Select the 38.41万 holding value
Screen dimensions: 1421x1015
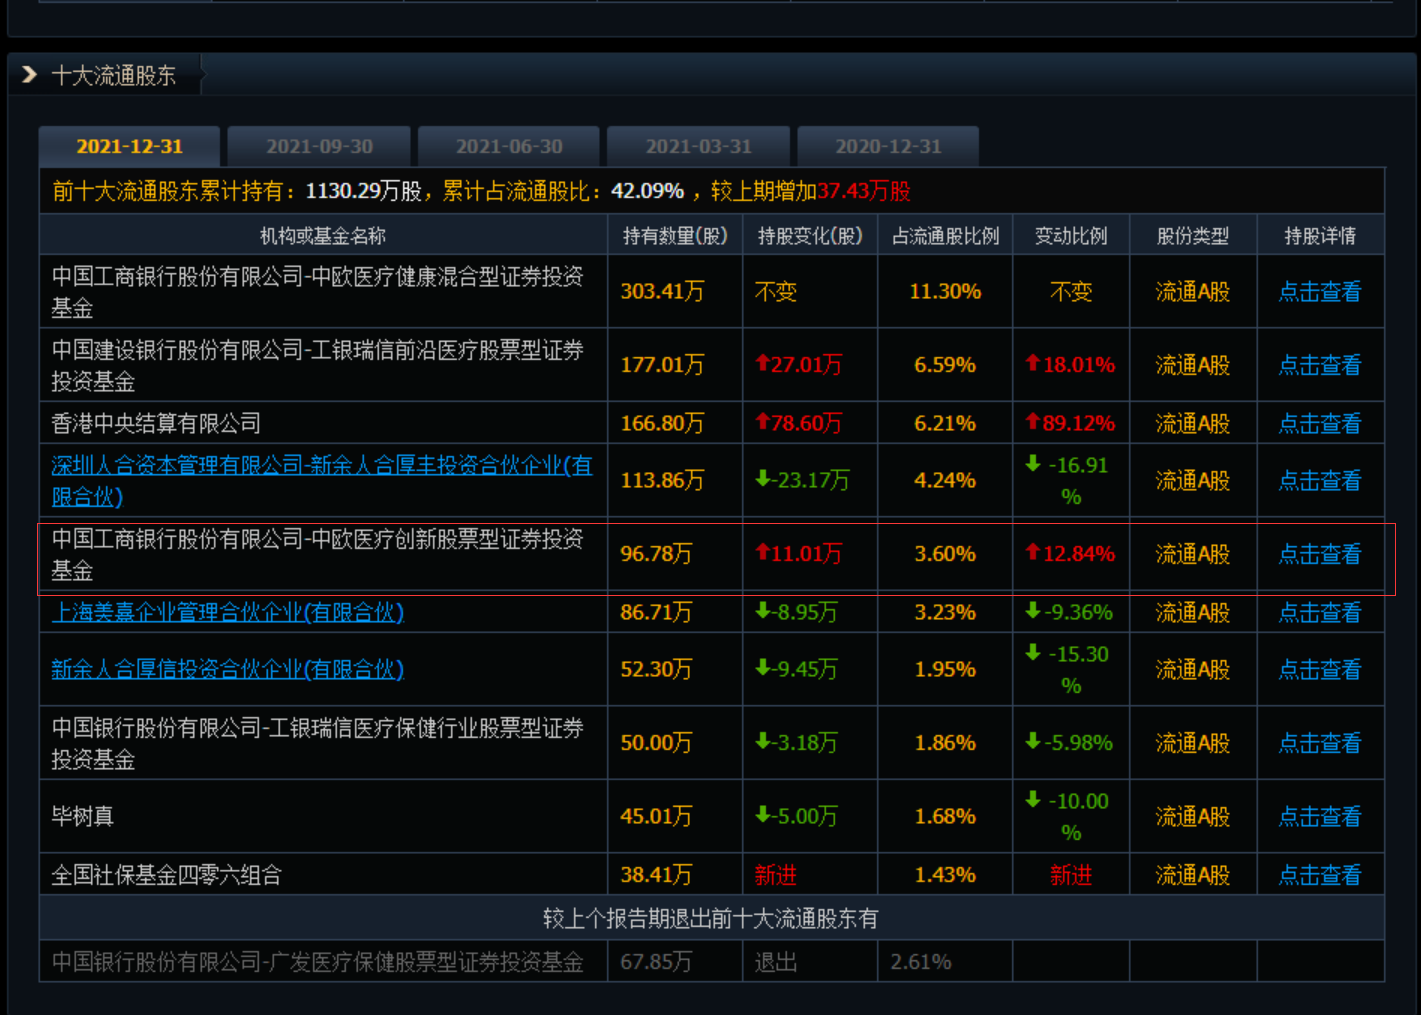point(656,875)
